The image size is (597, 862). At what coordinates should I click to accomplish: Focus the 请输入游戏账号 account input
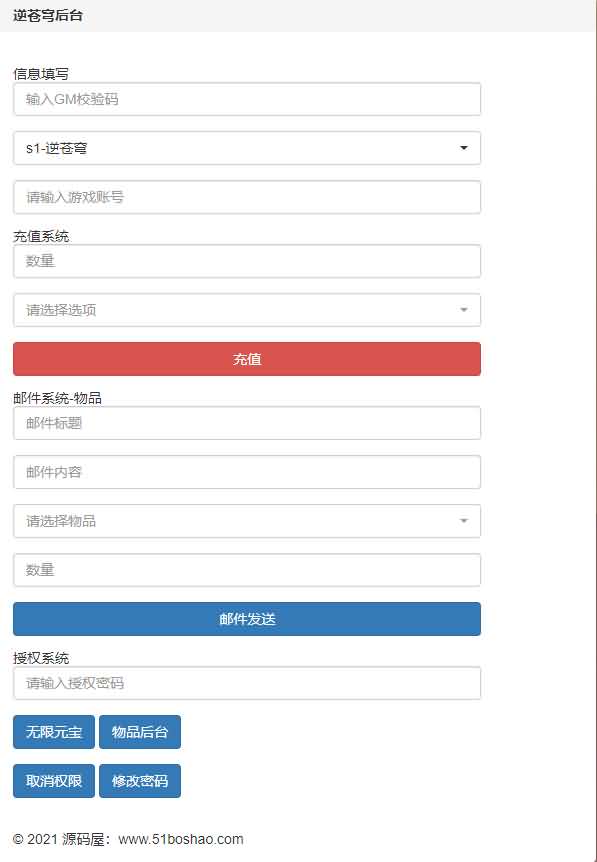pyautogui.click(x=247, y=197)
